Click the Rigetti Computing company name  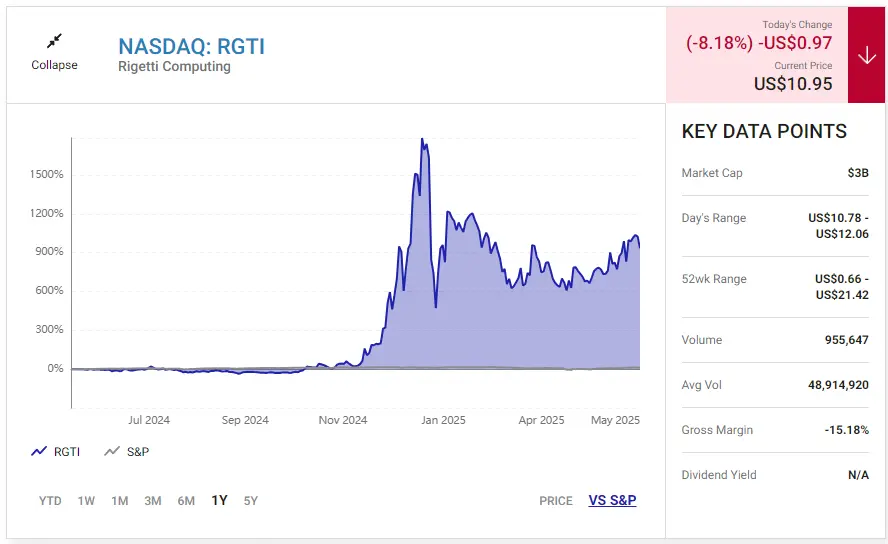pyautogui.click(x=174, y=66)
